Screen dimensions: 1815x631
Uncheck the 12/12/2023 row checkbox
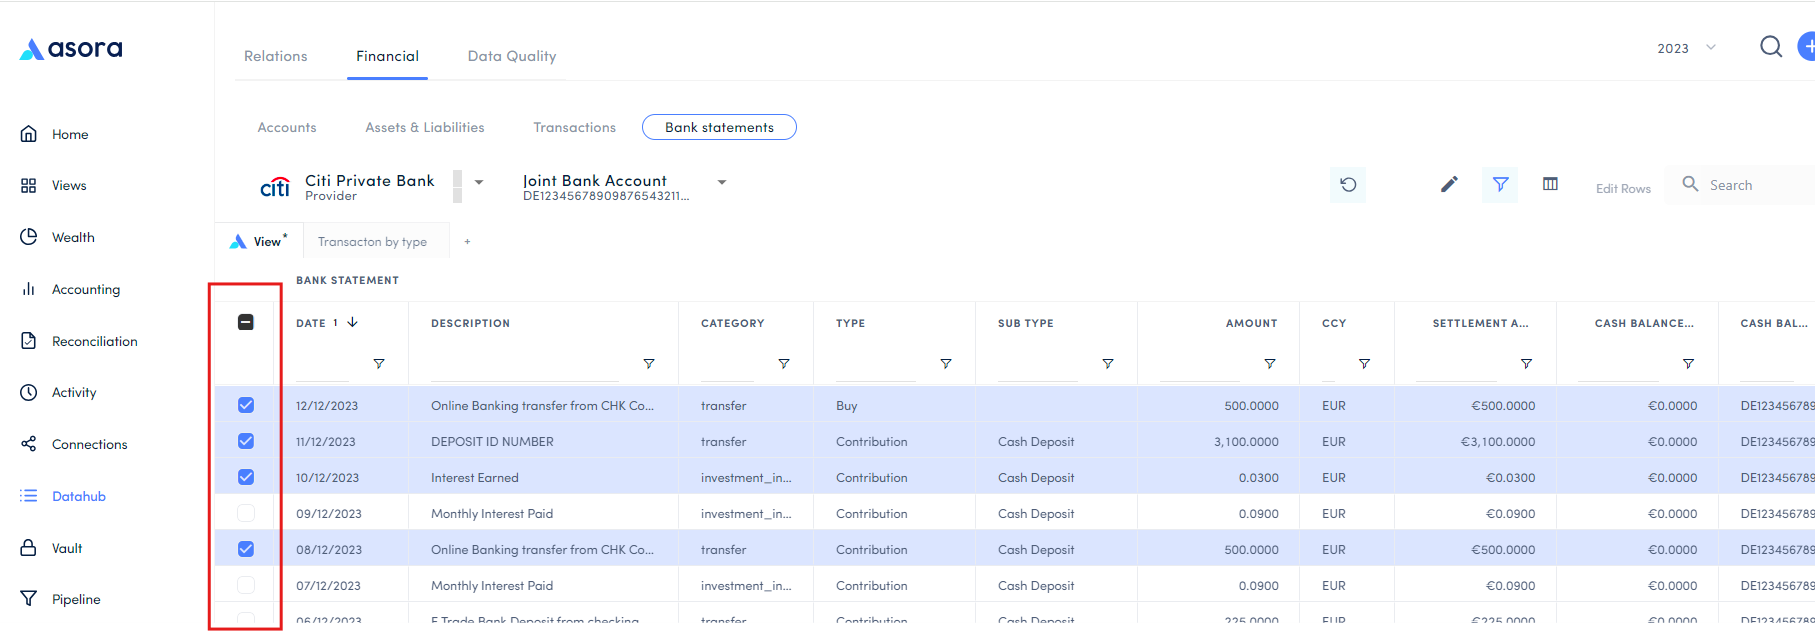[246, 405]
